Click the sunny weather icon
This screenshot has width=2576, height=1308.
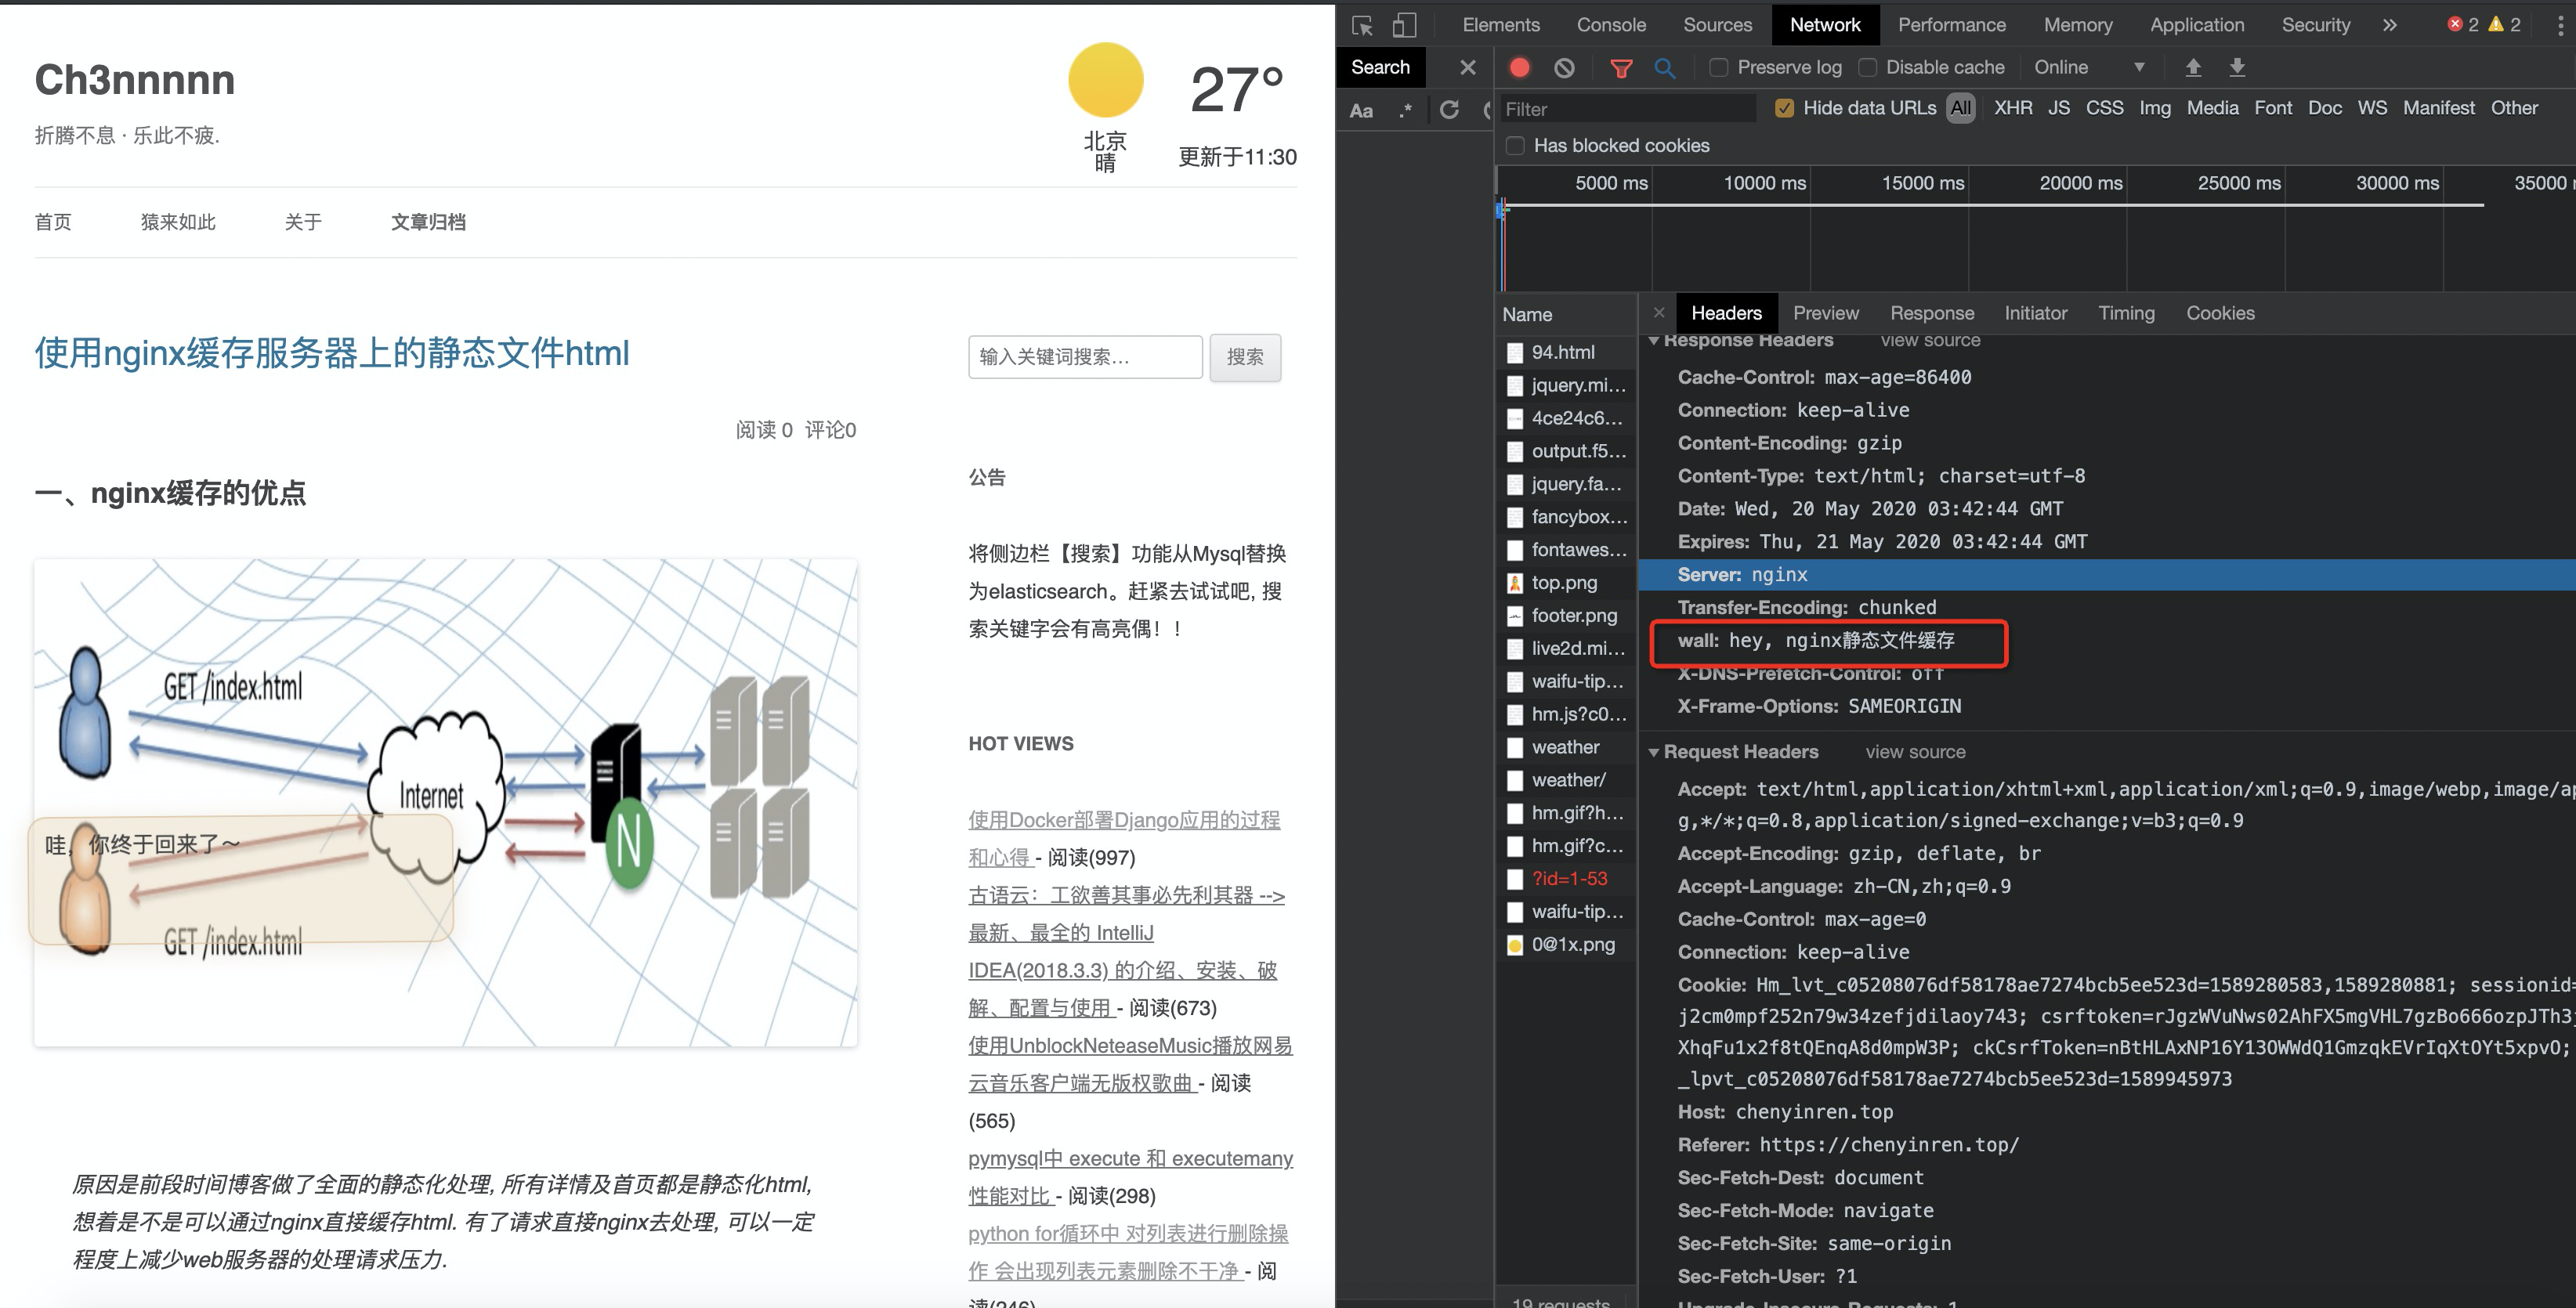click(x=1105, y=80)
